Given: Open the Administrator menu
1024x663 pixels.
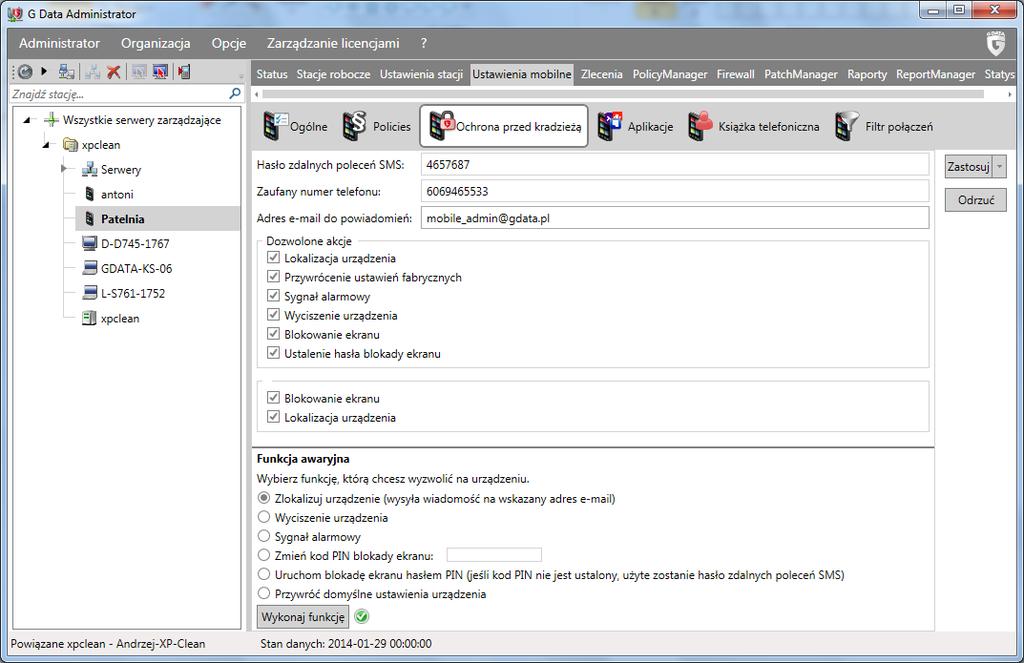Looking at the screenshot, I should coord(59,43).
